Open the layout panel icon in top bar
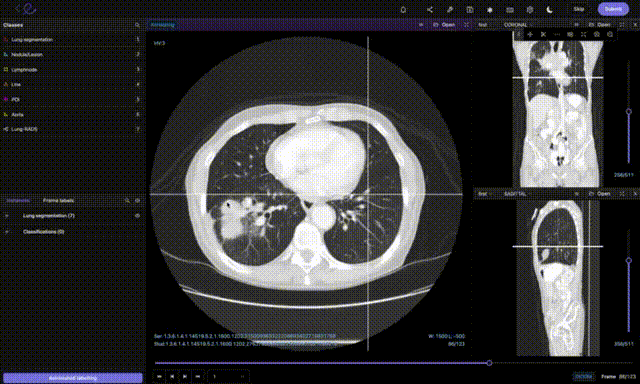 click(470, 9)
